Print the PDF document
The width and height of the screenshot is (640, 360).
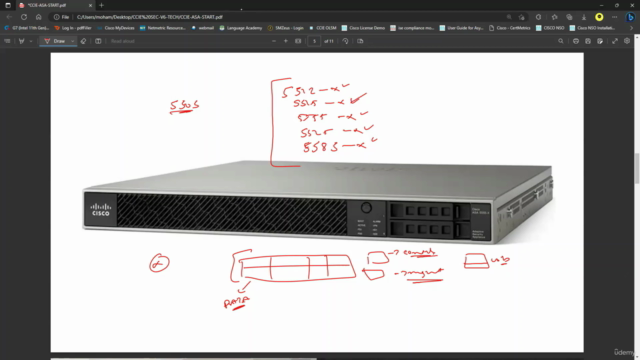pos(576,41)
